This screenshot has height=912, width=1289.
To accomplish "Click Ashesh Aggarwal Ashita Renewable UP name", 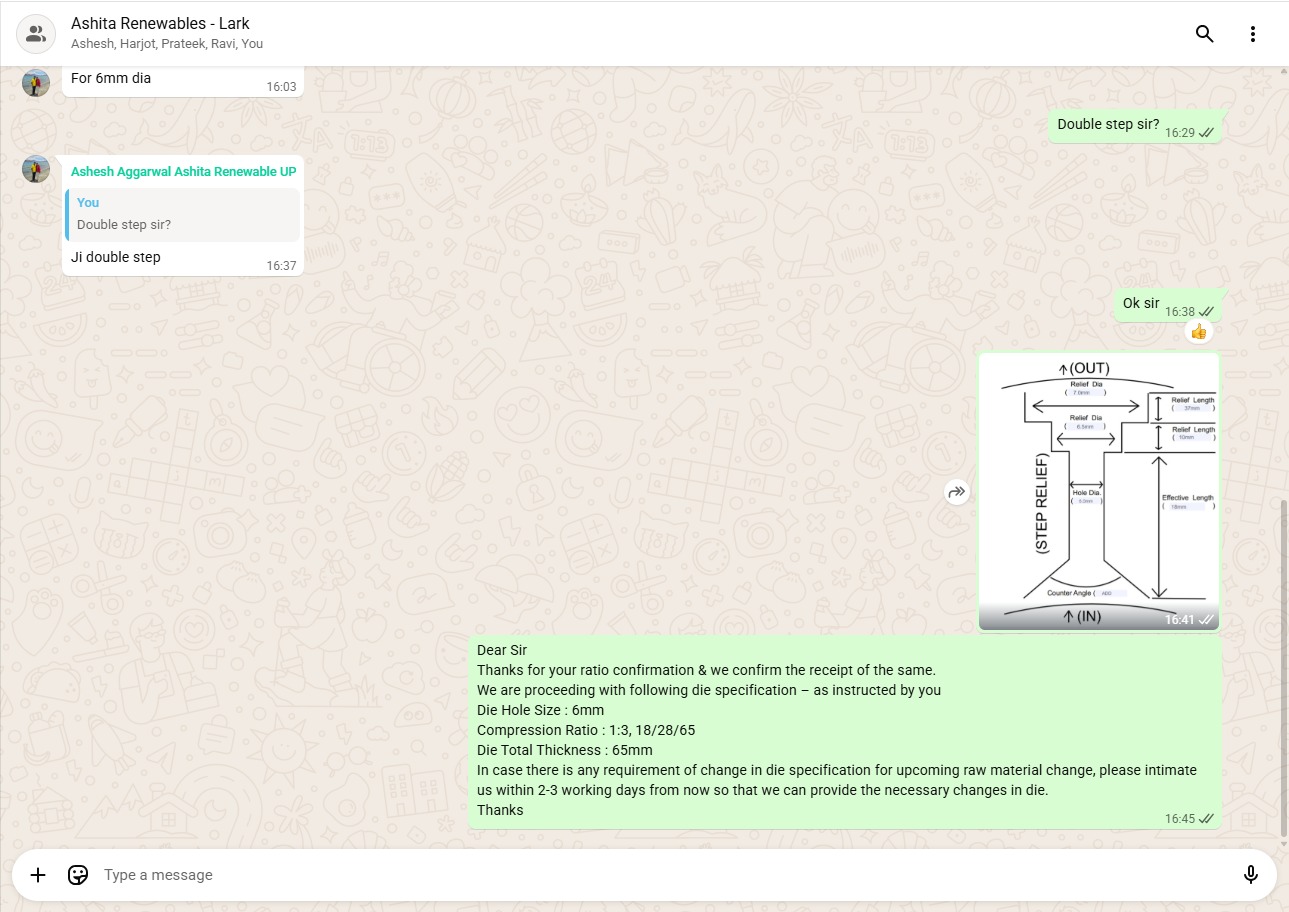I will pyautogui.click(x=183, y=172).
